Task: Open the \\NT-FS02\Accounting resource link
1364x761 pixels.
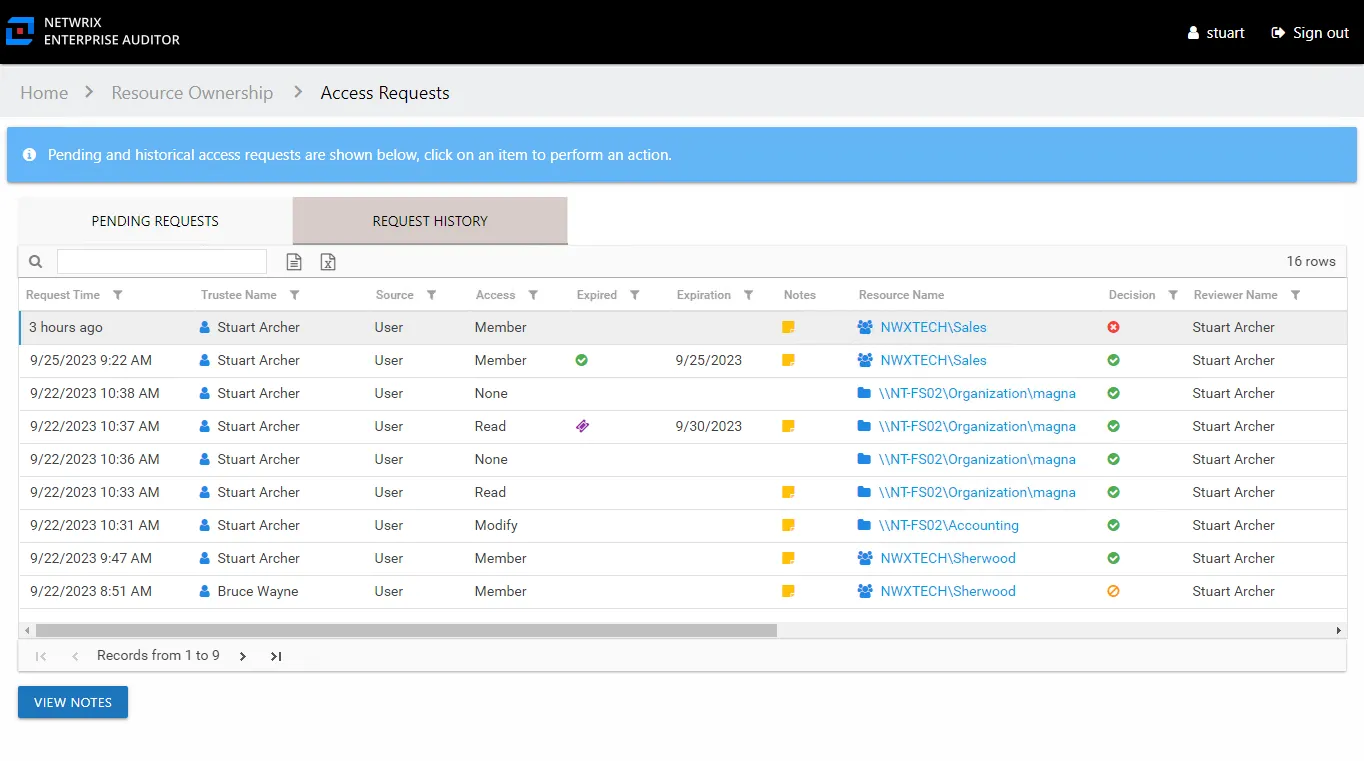Action: pos(948,525)
